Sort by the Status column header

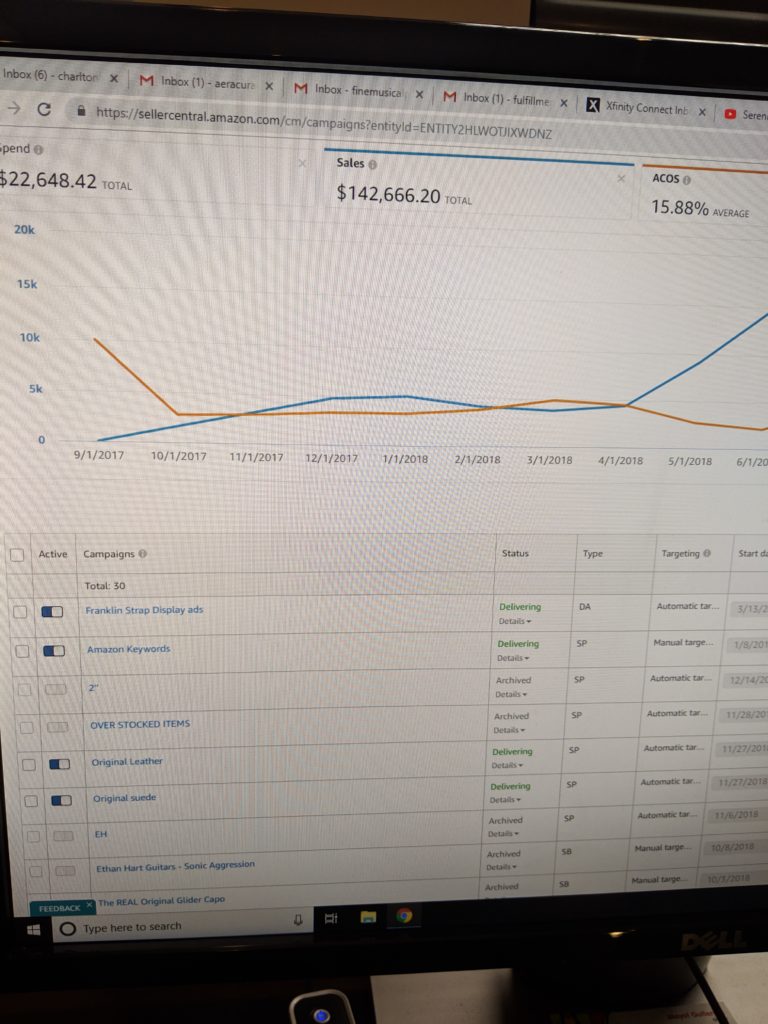tap(515, 553)
